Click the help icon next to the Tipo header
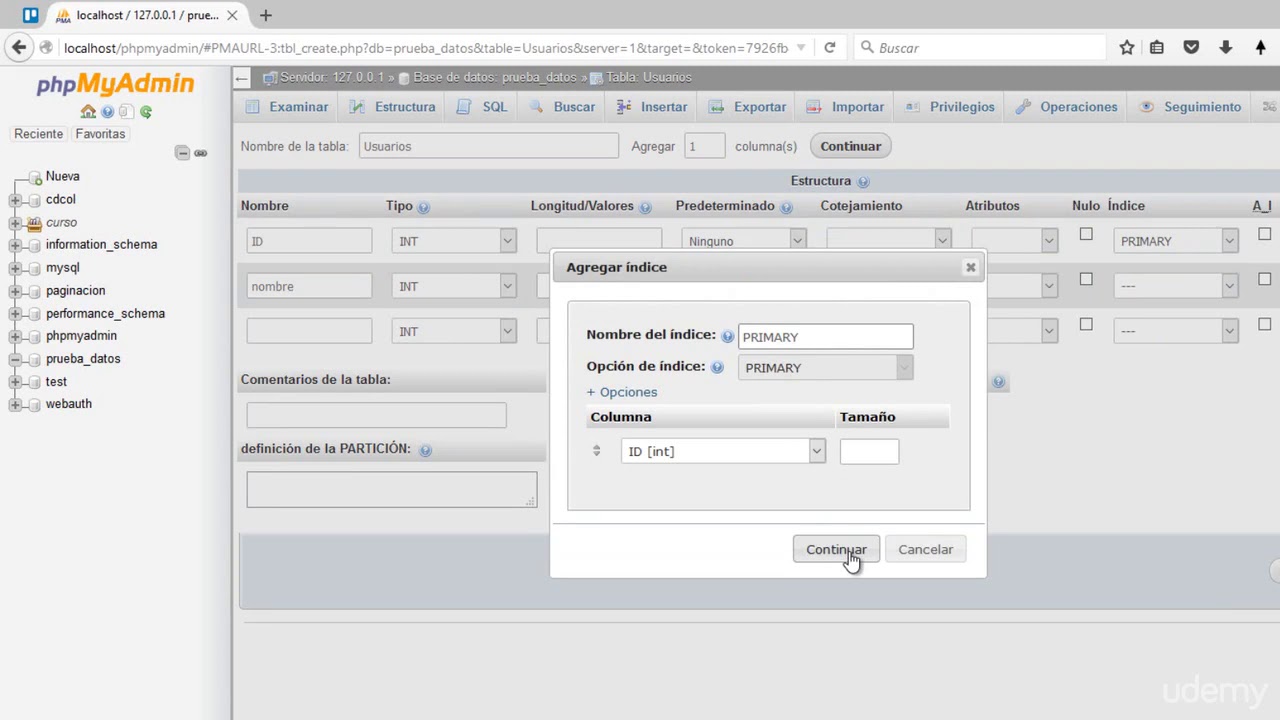 point(423,207)
